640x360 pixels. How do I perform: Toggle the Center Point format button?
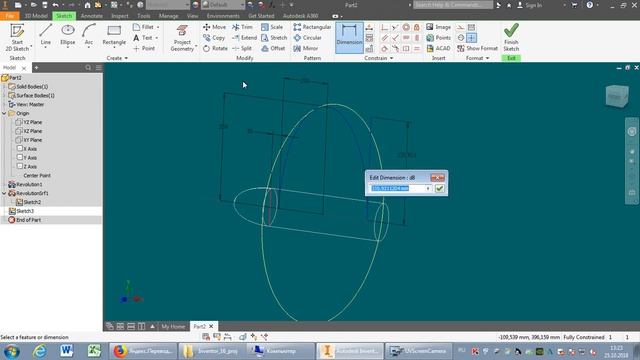point(471,38)
